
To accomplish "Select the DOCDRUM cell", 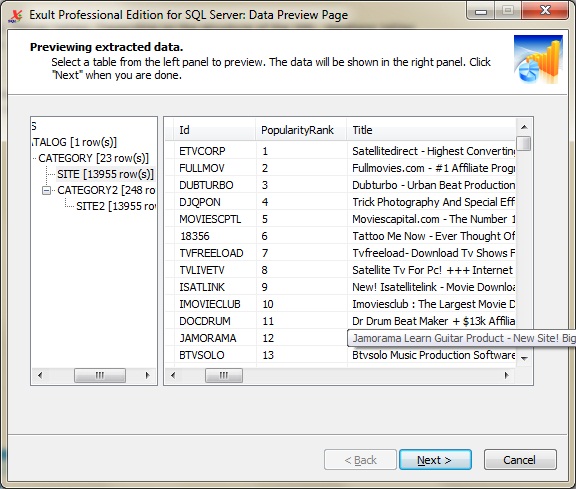I will (x=215, y=321).
